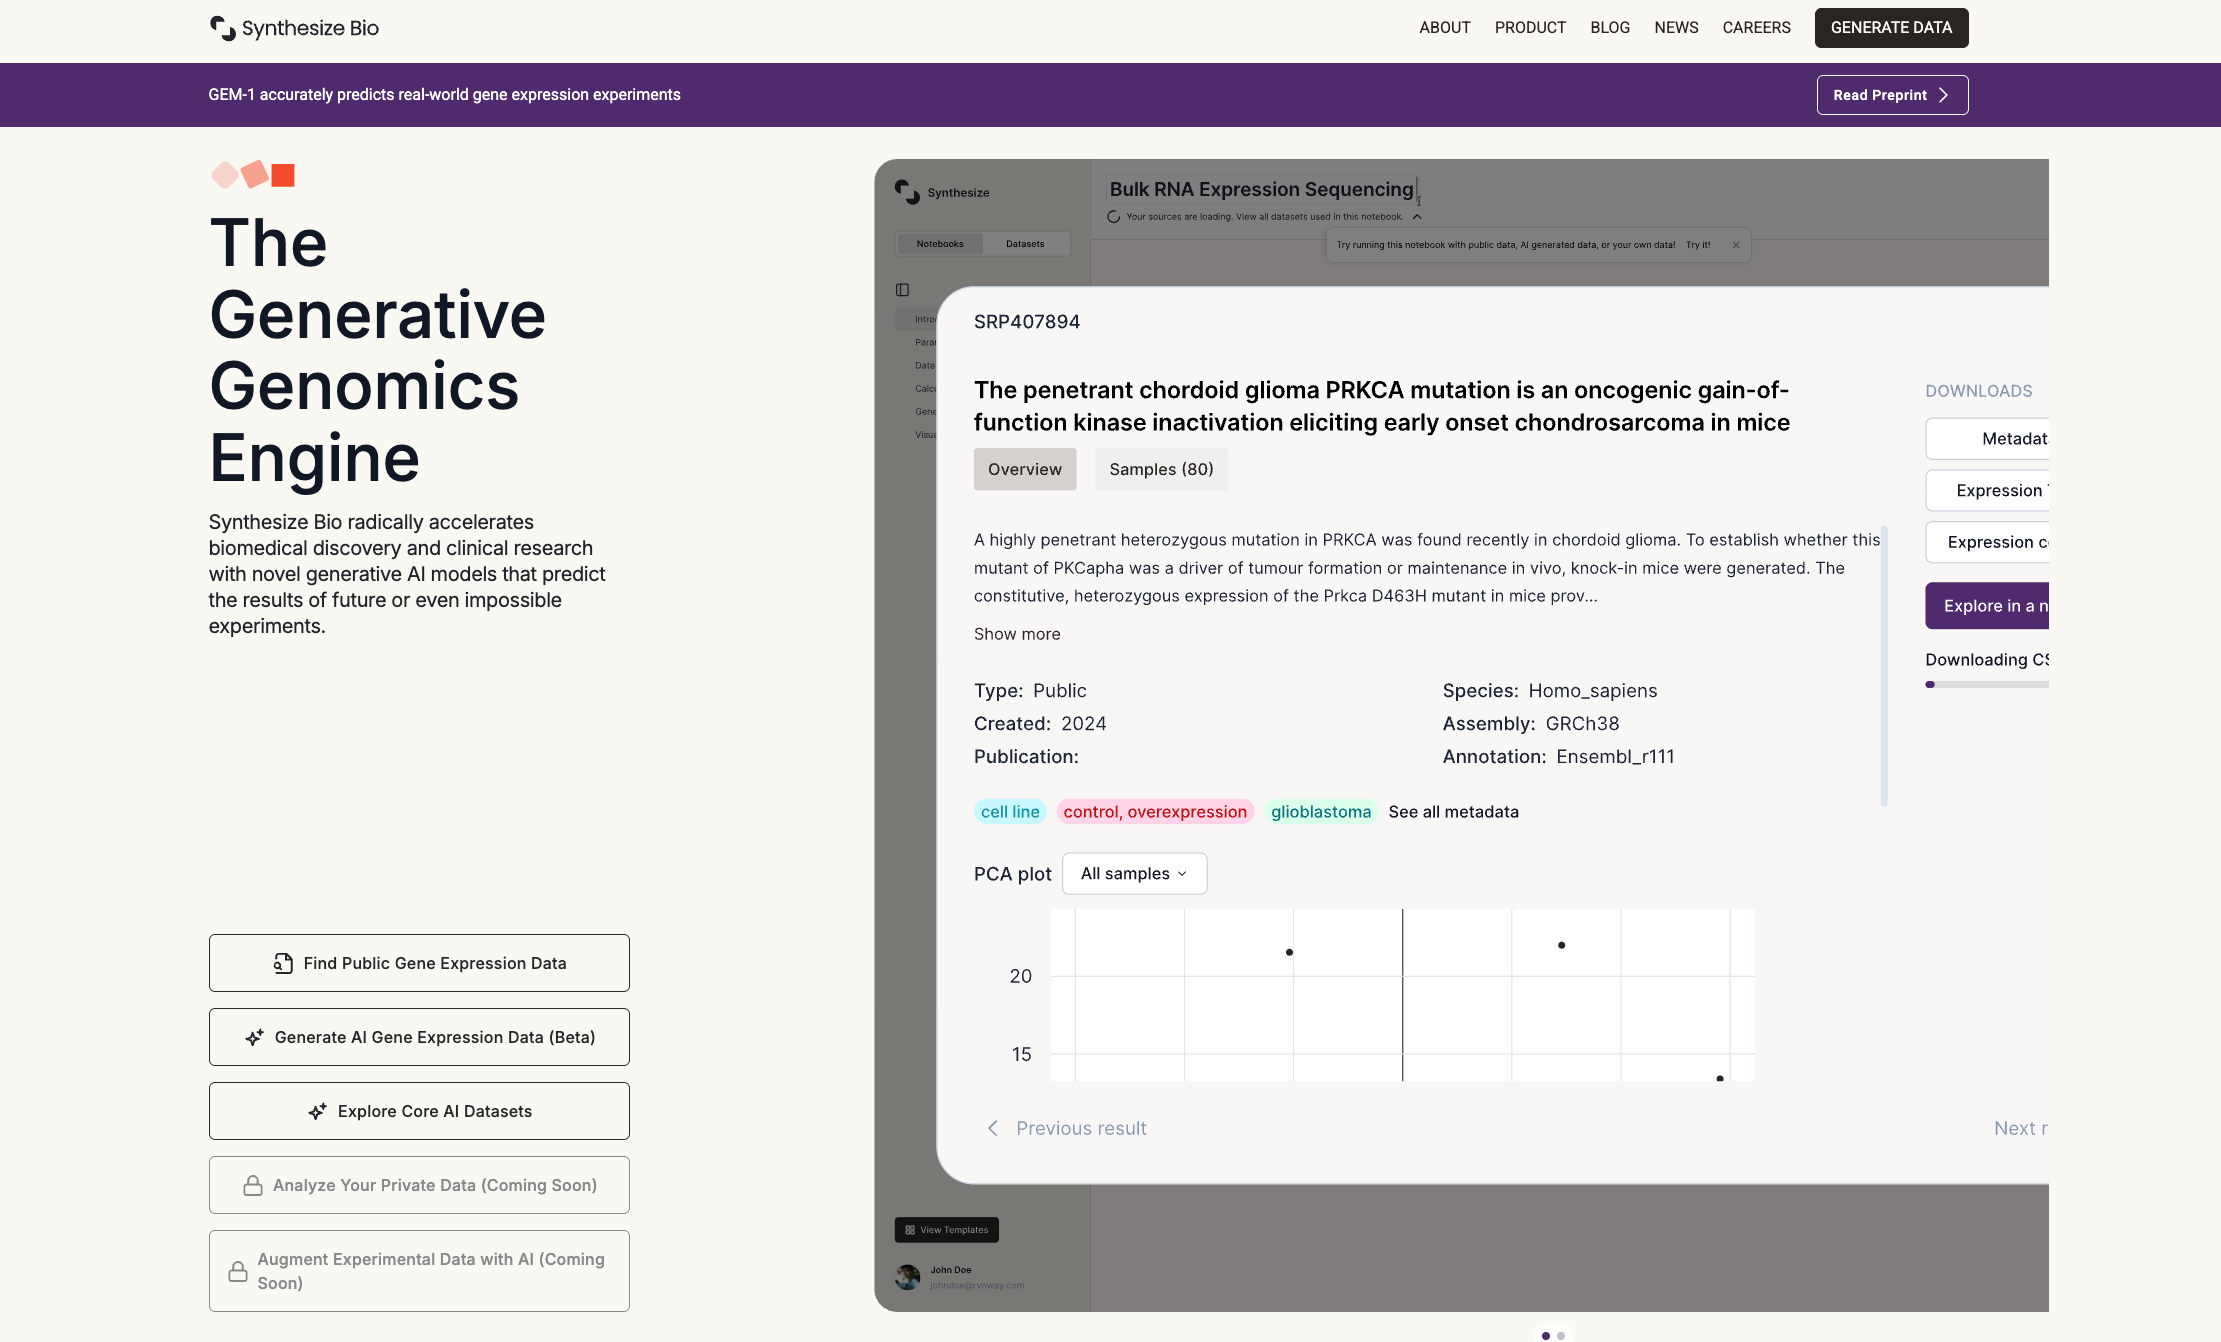Screen dimensions: 2221x1342
Task: Switch to the Datasets tab
Action: click(x=1025, y=244)
